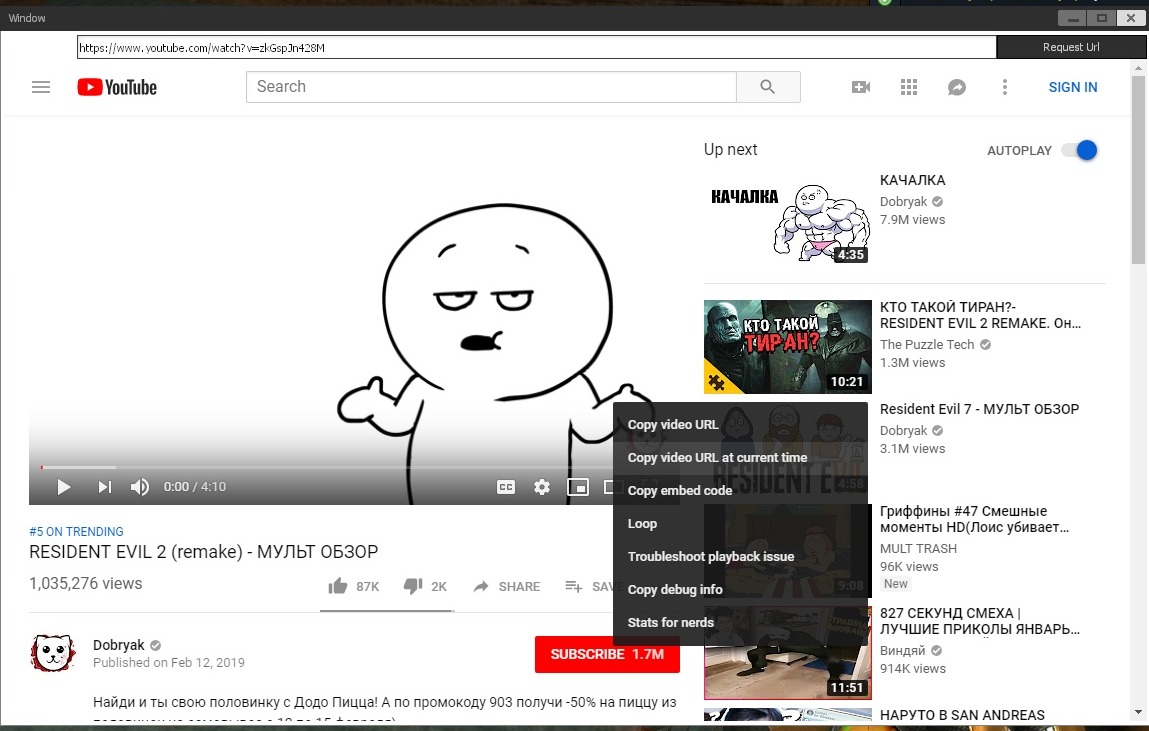
Task: Play the video with play button
Action: [x=63, y=487]
